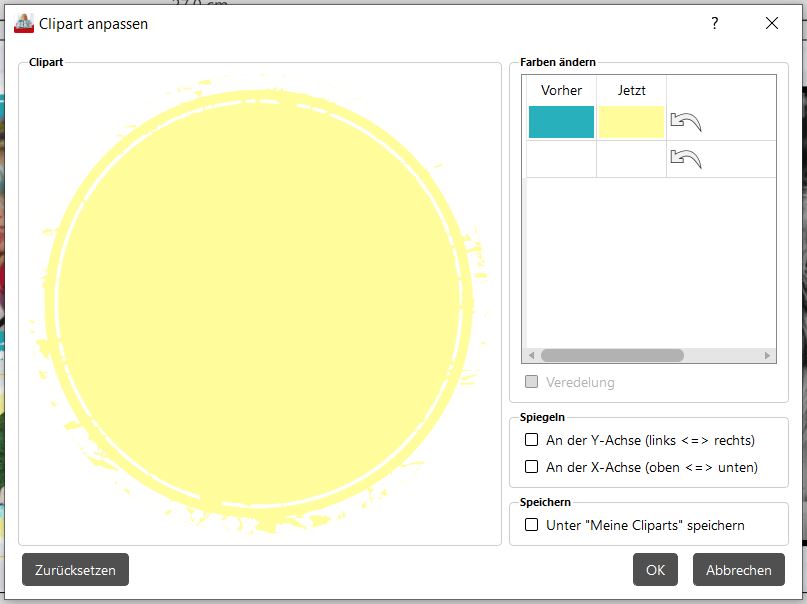
Task: Click the Veredelung checkbox
Action: (x=532, y=382)
